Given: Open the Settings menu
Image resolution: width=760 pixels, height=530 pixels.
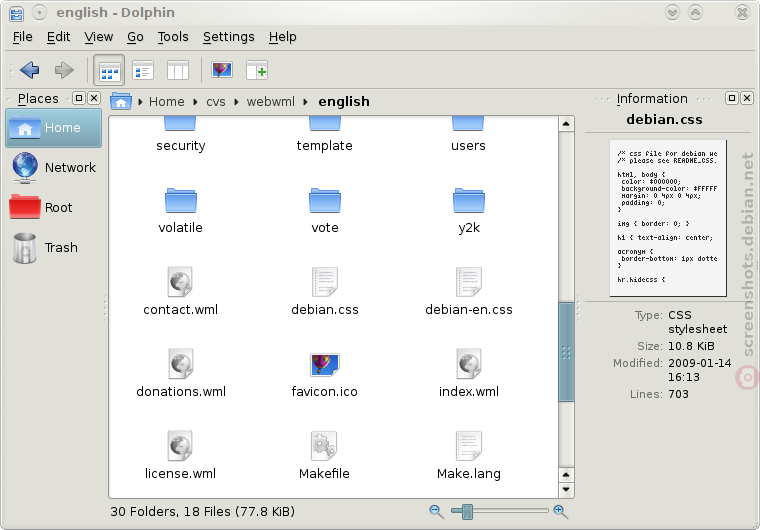Looking at the screenshot, I should pyautogui.click(x=228, y=37).
